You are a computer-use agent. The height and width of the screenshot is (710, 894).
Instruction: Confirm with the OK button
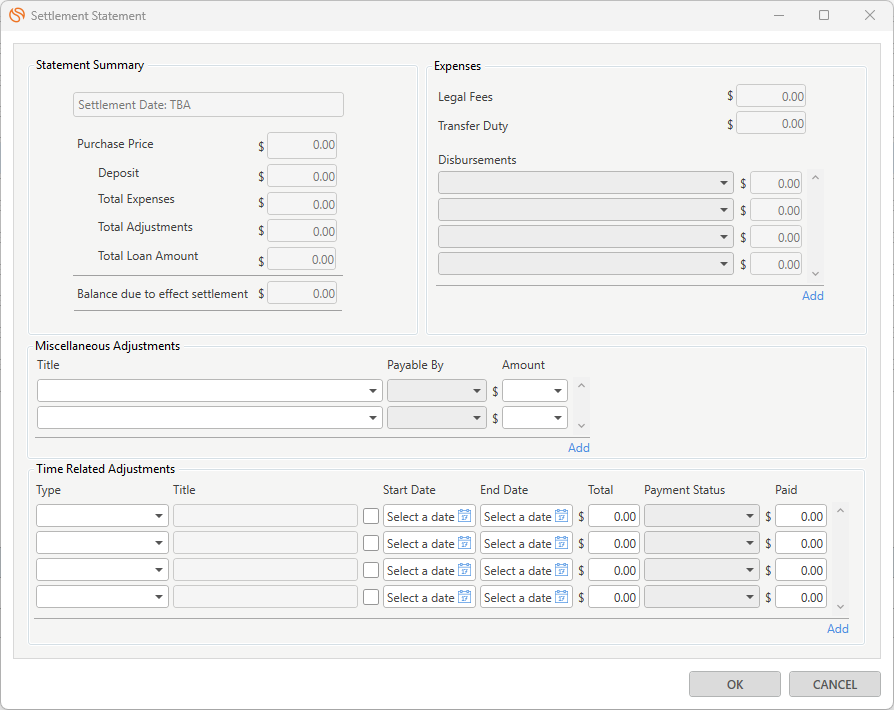(x=734, y=684)
